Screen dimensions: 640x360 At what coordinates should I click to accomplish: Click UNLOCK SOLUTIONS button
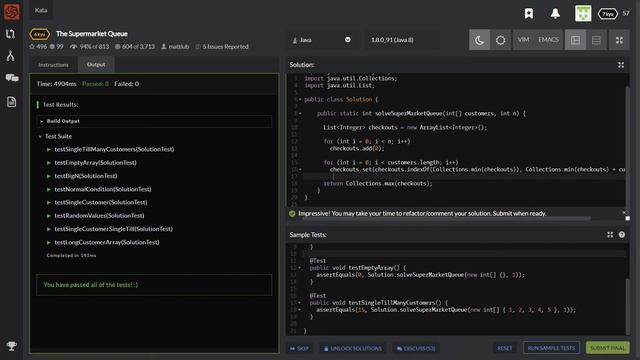pos(353,348)
